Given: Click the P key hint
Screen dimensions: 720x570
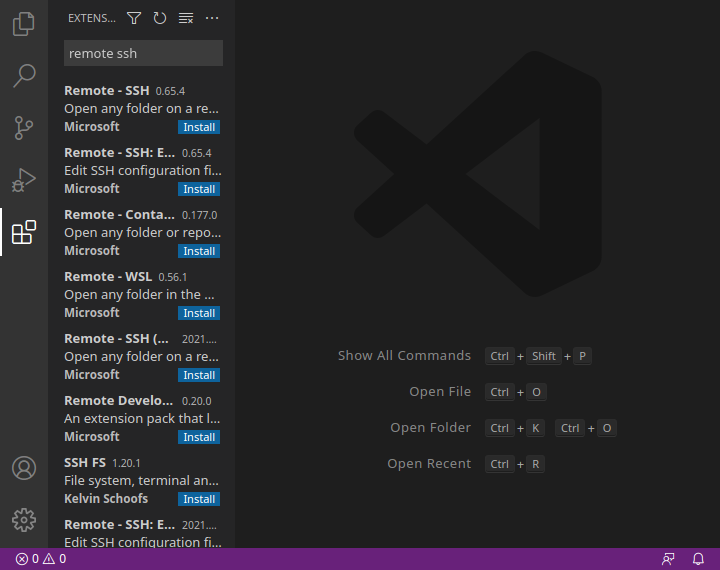Looking at the screenshot, I should pyautogui.click(x=582, y=356).
